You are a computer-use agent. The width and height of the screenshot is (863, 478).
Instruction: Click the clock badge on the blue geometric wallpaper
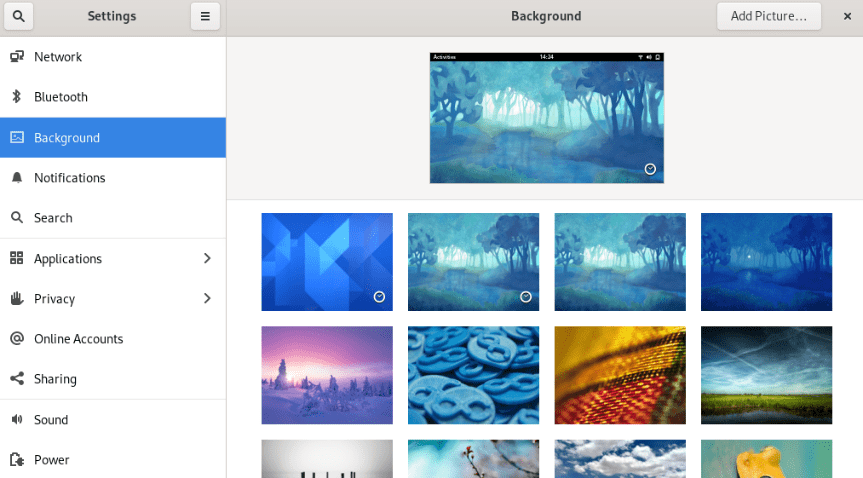click(x=379, y=297)
